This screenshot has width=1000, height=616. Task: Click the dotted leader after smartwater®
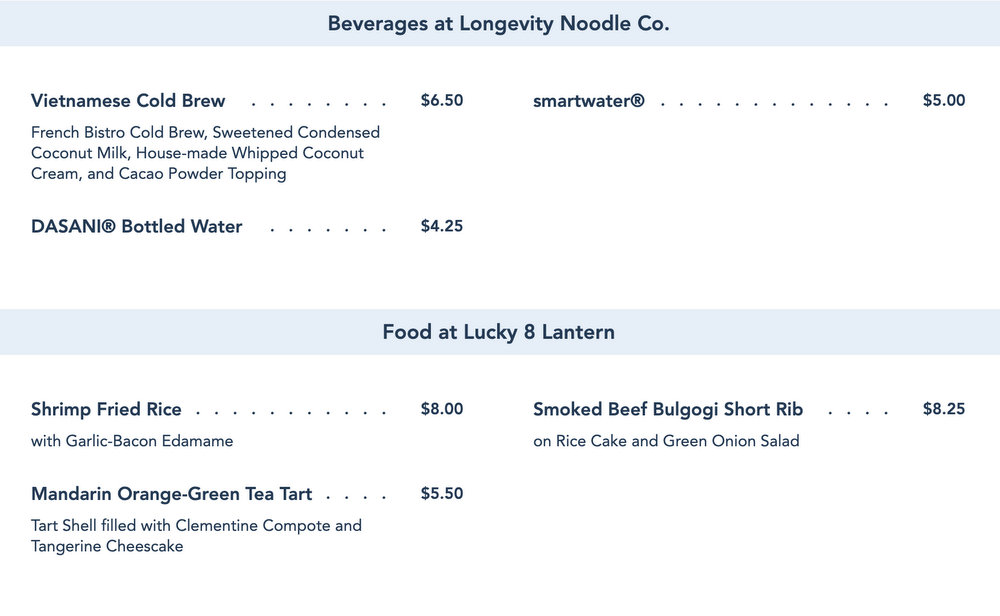[x=774, y=103]
